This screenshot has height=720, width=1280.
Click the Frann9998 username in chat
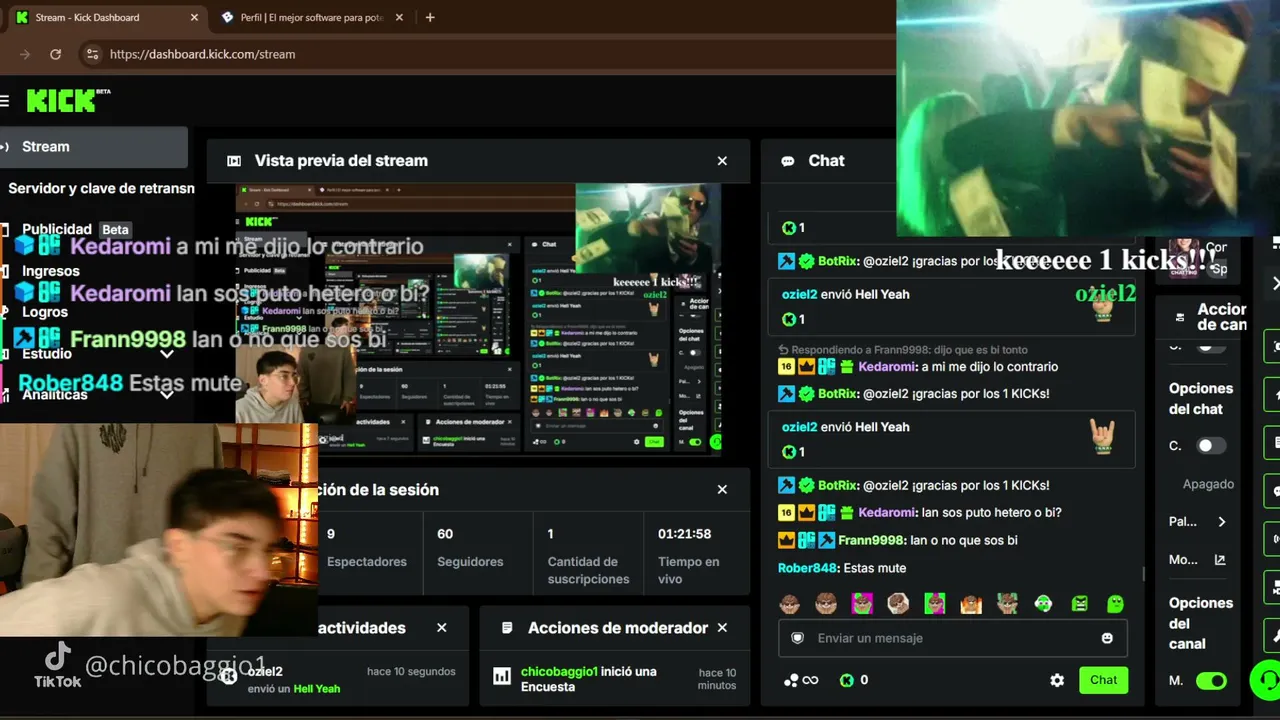pos(872,540)
